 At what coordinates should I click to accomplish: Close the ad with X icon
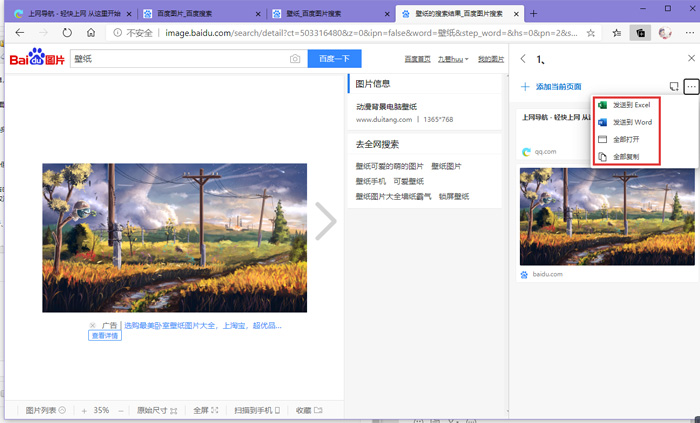click(92, 325)
